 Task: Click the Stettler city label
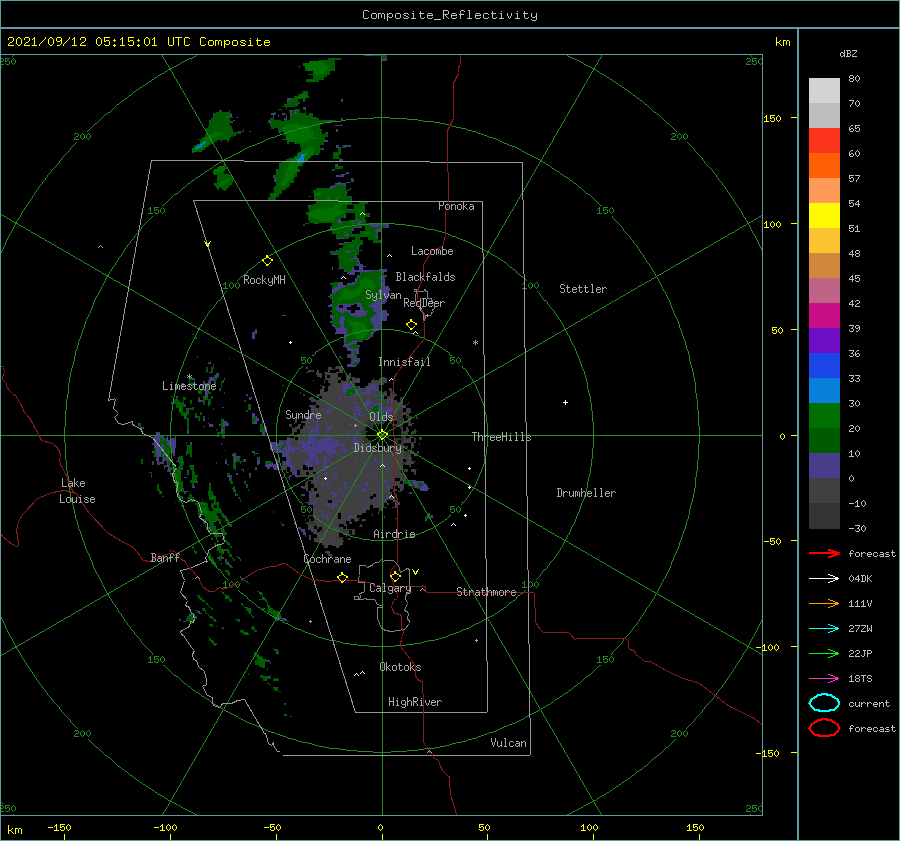pos(583,289)
